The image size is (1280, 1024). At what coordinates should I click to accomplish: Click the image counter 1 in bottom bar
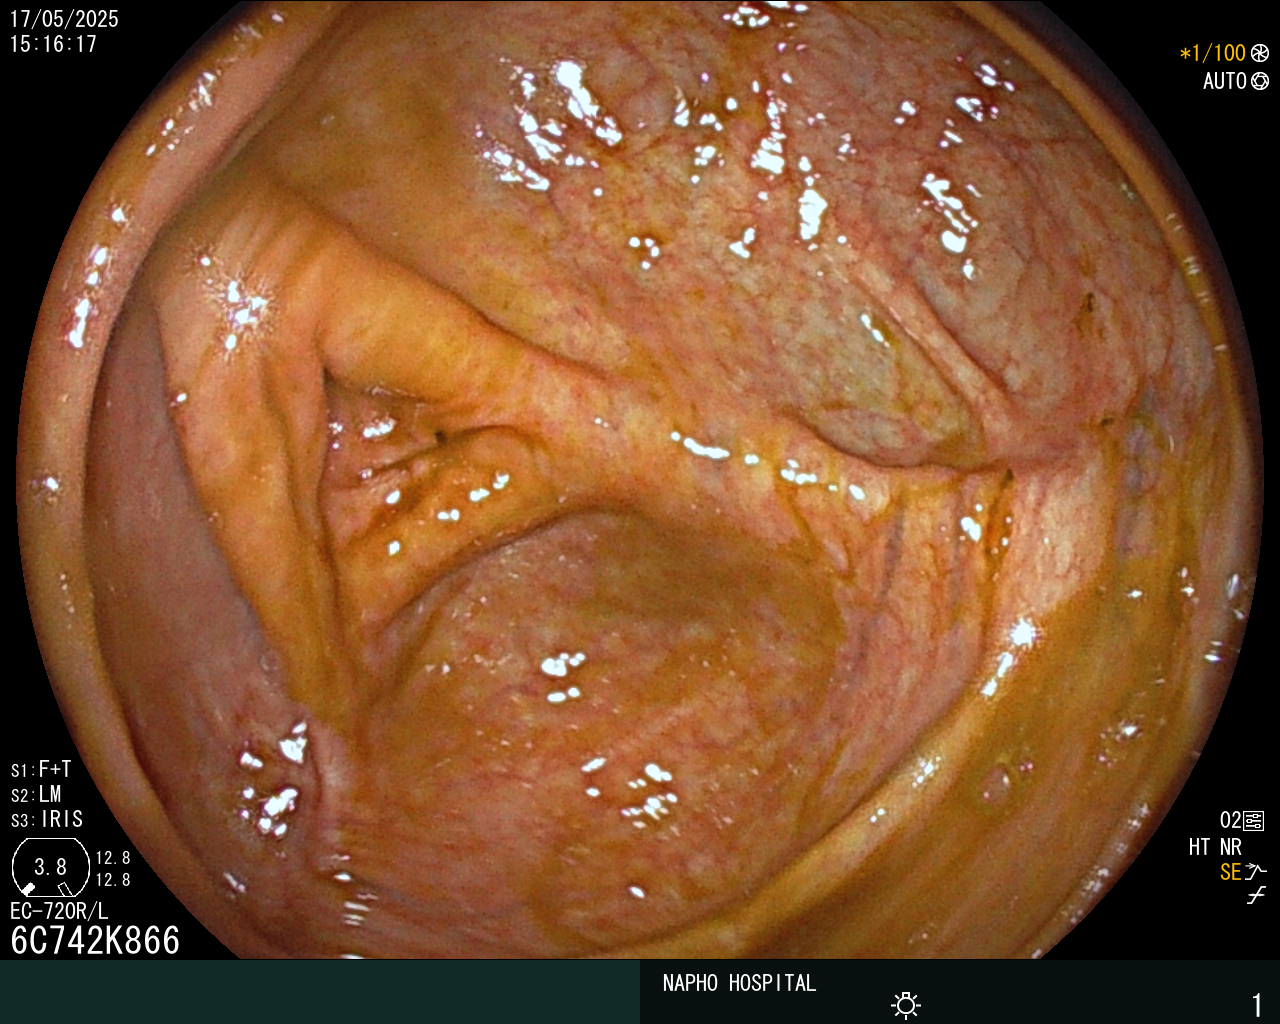point(1257,1005)
